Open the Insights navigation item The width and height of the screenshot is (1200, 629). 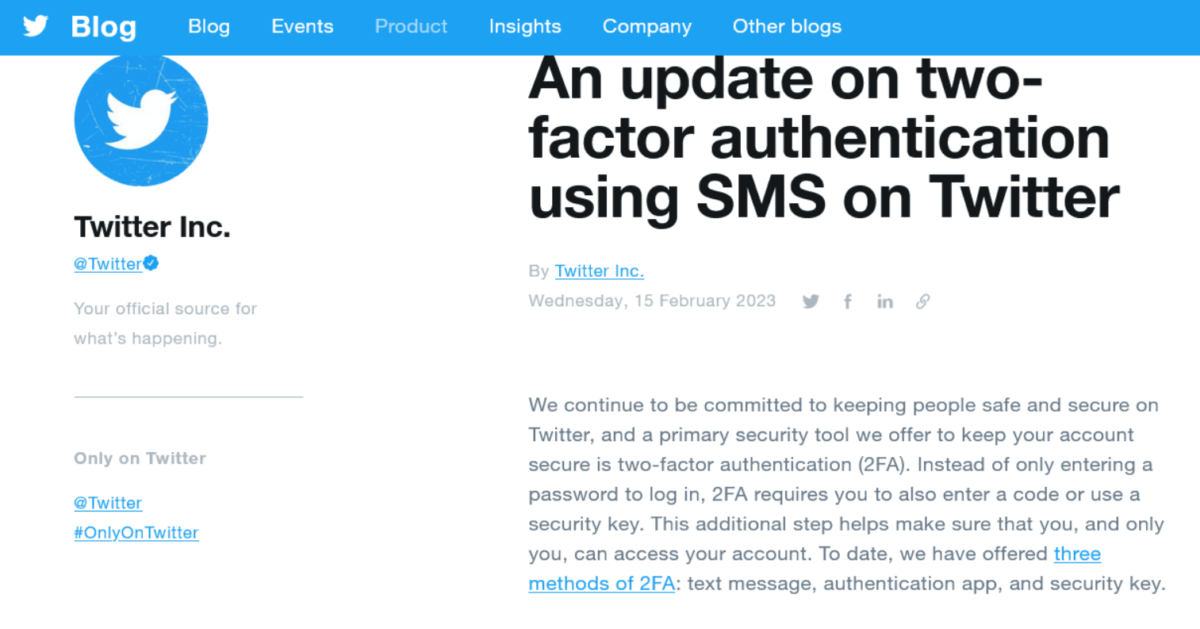(x=525, y=27)
